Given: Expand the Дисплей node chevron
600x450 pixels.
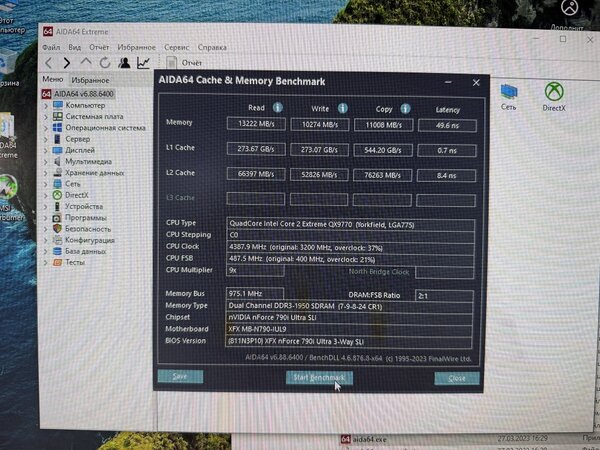Looking at the screenshot, I should 46,150.
